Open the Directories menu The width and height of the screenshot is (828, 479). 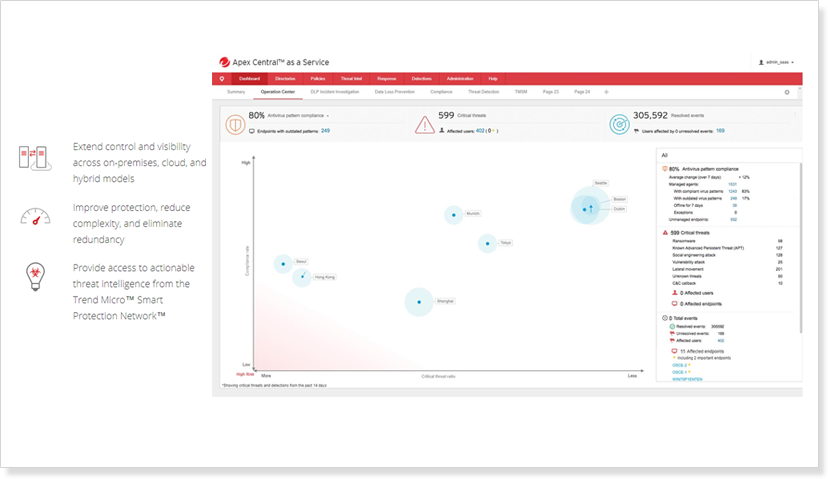pyautogui.click(x=285, y=79)
